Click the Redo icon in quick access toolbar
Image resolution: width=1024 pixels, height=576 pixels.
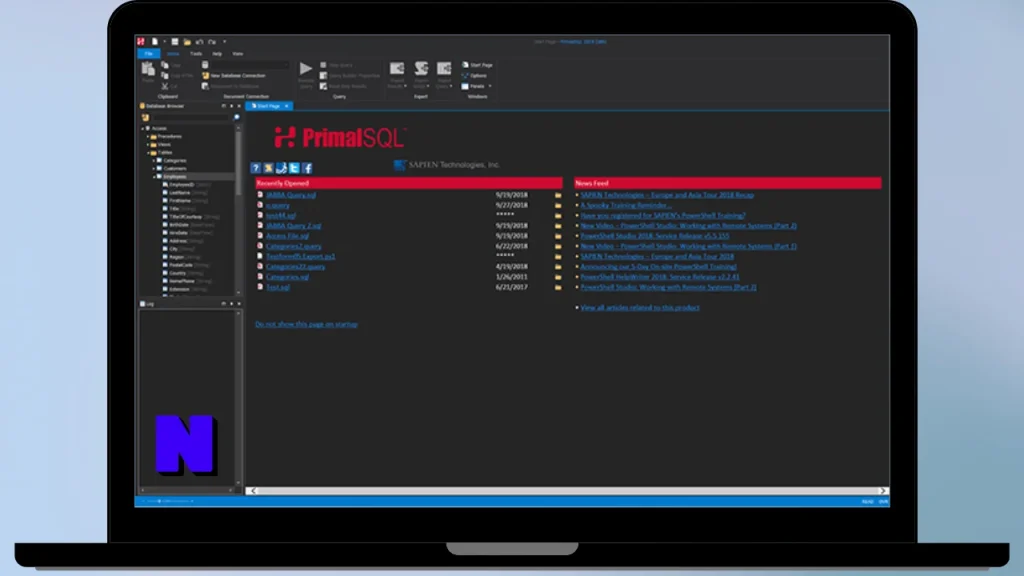[x=212, y=41]
